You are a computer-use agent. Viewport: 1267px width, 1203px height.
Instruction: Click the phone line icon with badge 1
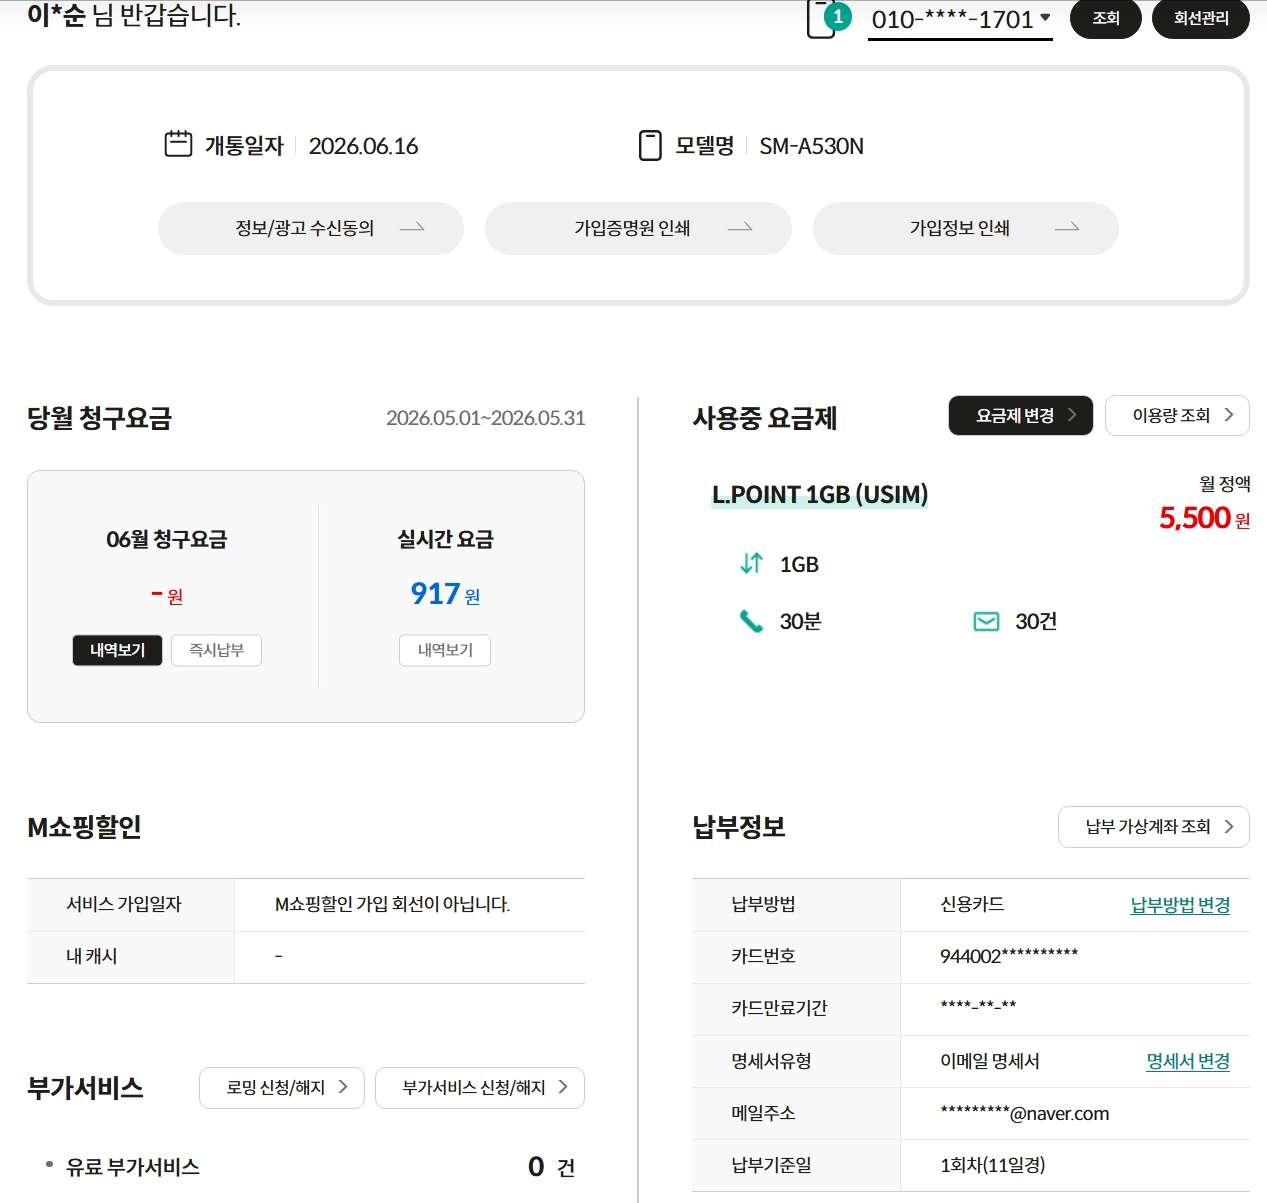828,19
